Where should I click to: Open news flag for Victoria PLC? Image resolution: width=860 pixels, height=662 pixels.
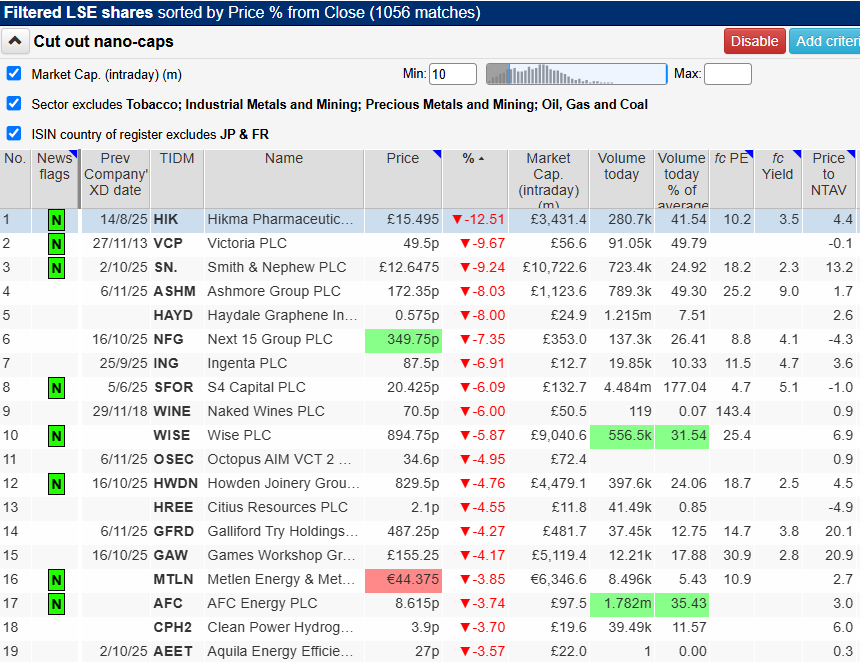[x=56, y=244]
